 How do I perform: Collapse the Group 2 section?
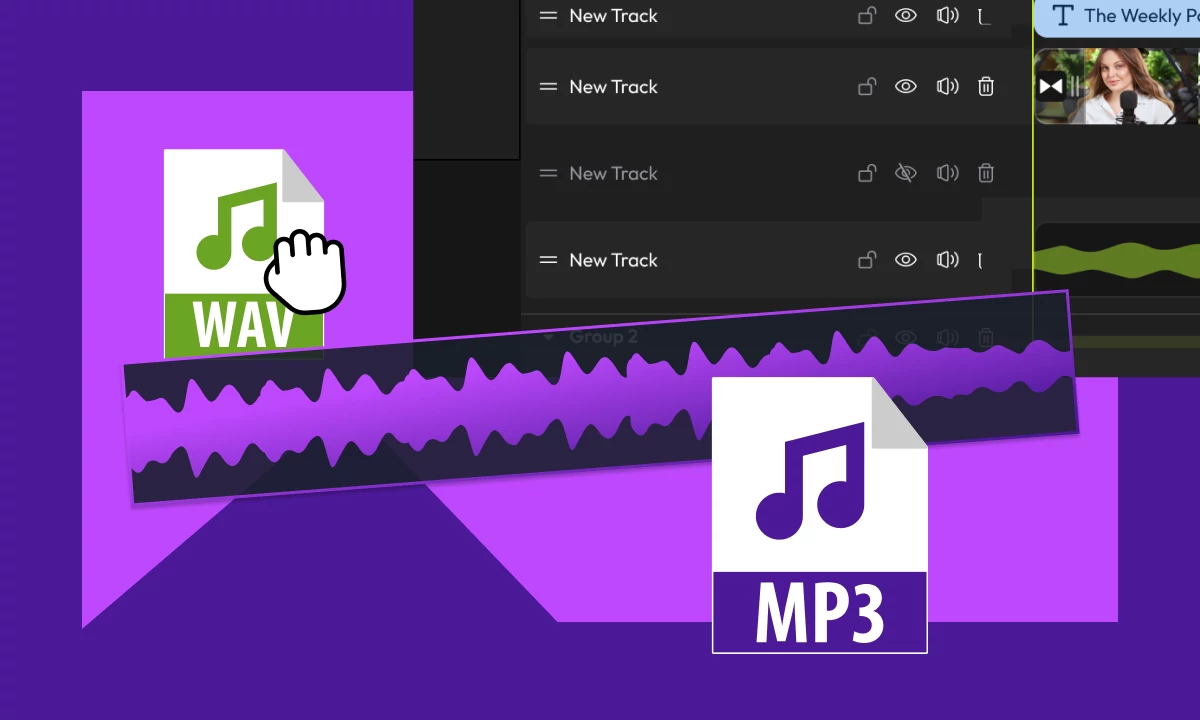point(548,337)
